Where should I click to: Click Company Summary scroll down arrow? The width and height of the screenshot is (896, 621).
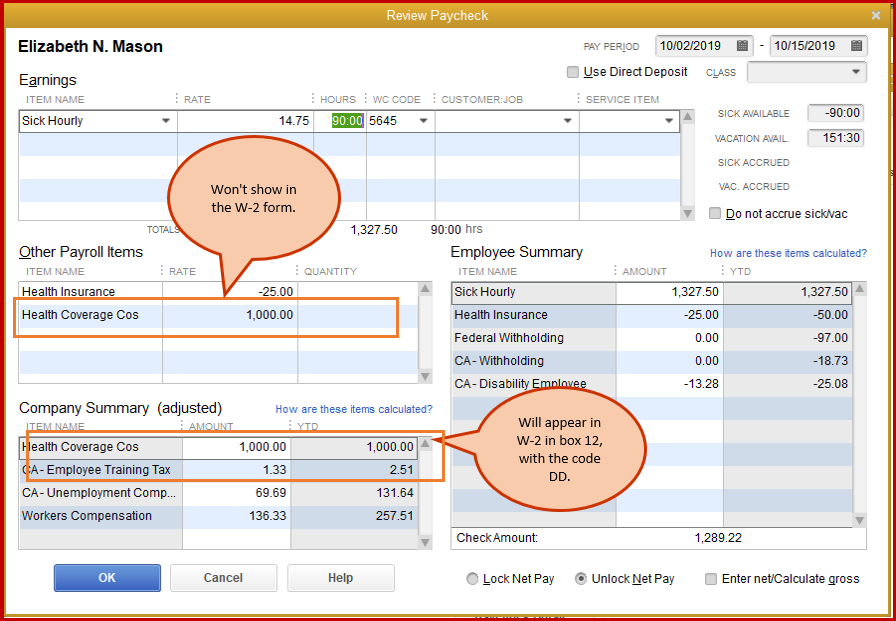point(425,542)
